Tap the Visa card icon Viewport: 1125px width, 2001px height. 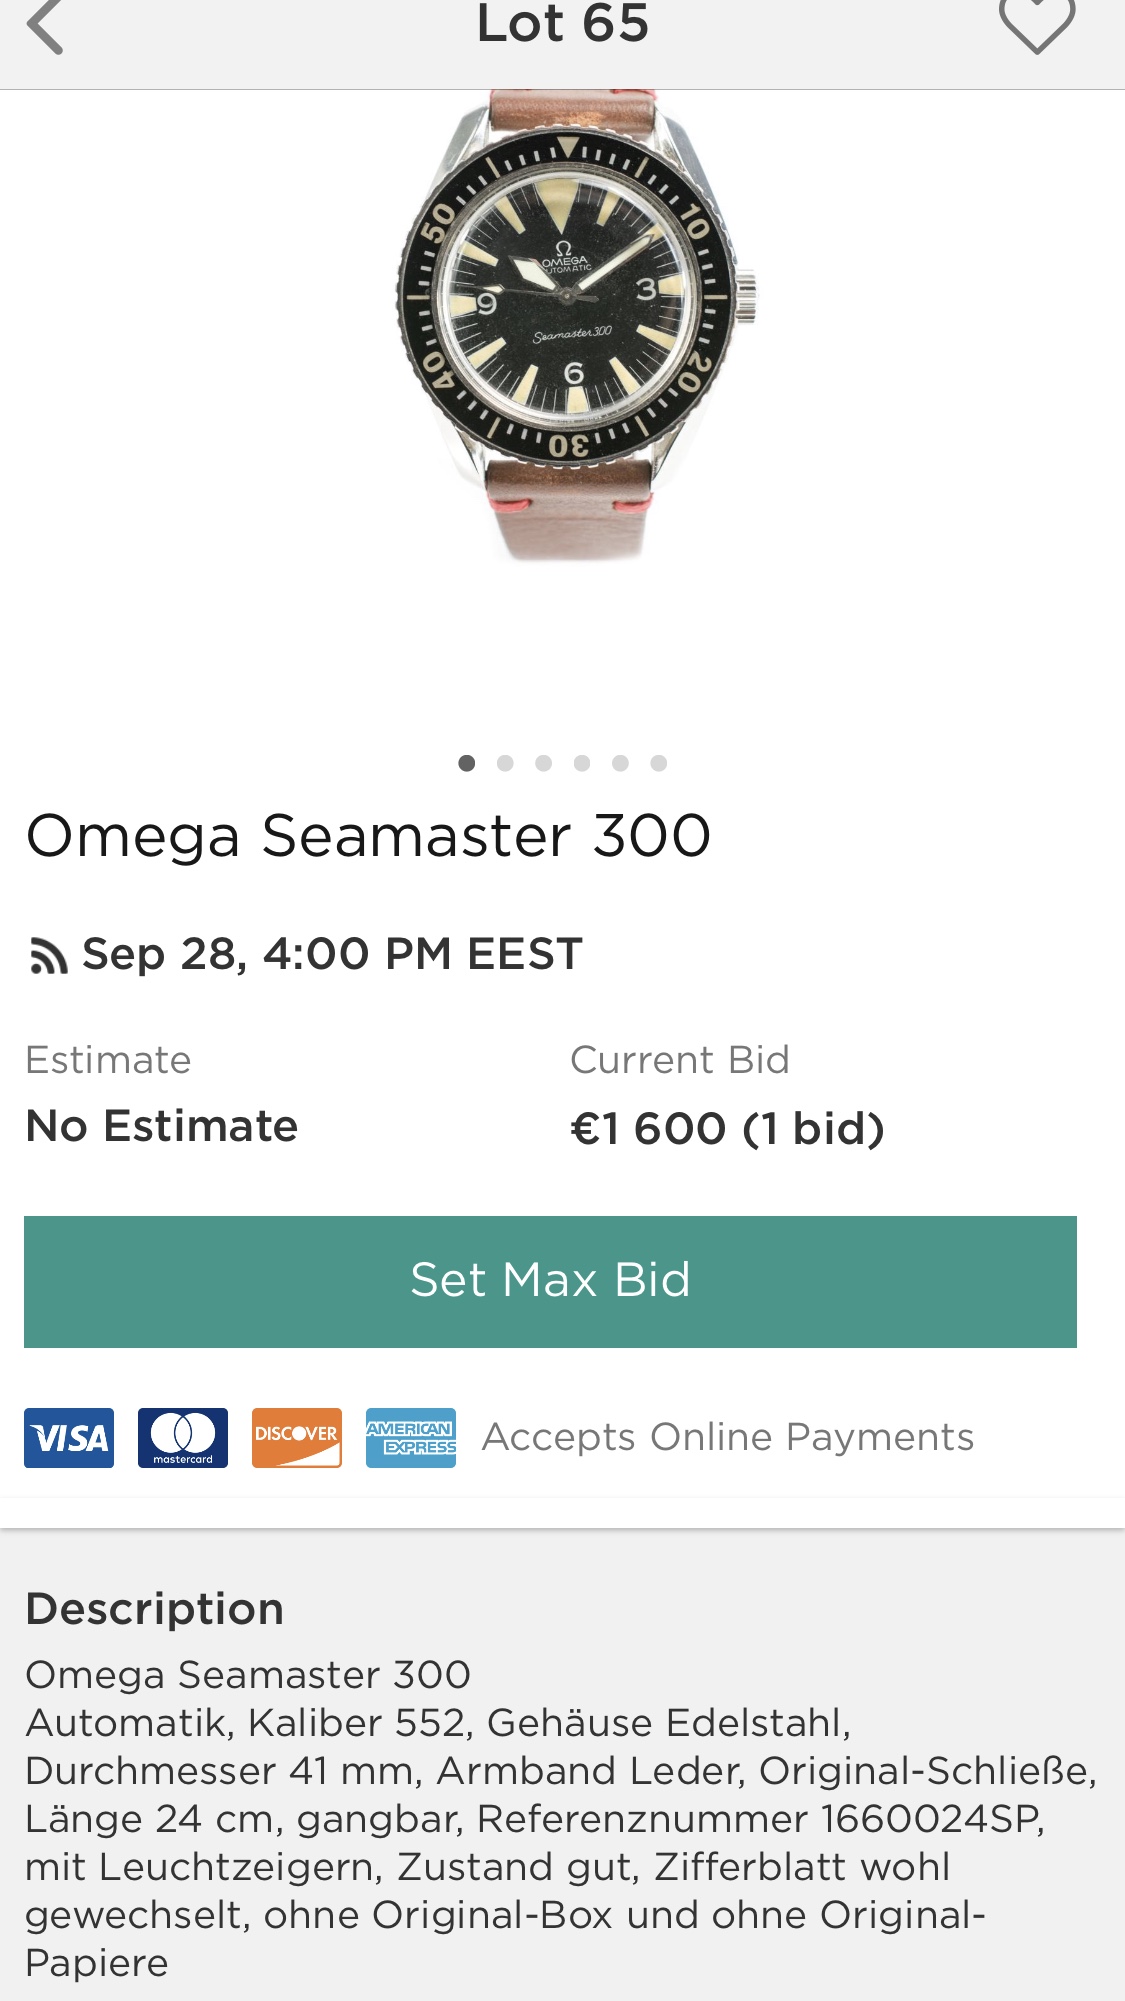point(69,1438)
